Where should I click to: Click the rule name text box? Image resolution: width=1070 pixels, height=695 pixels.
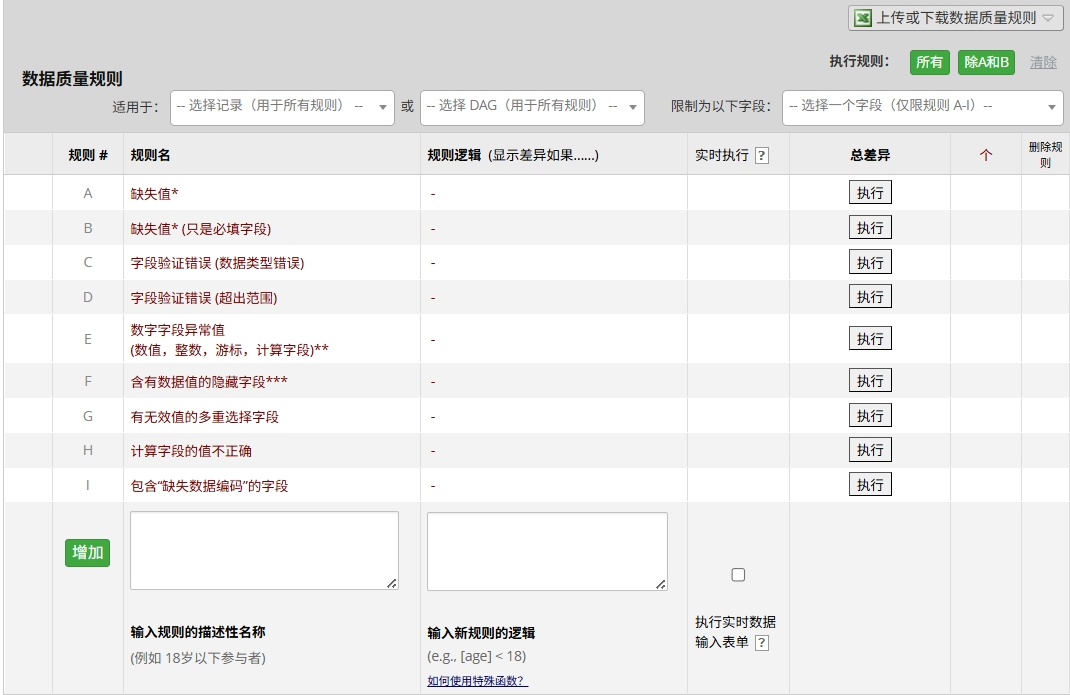[x=264, y=550]
